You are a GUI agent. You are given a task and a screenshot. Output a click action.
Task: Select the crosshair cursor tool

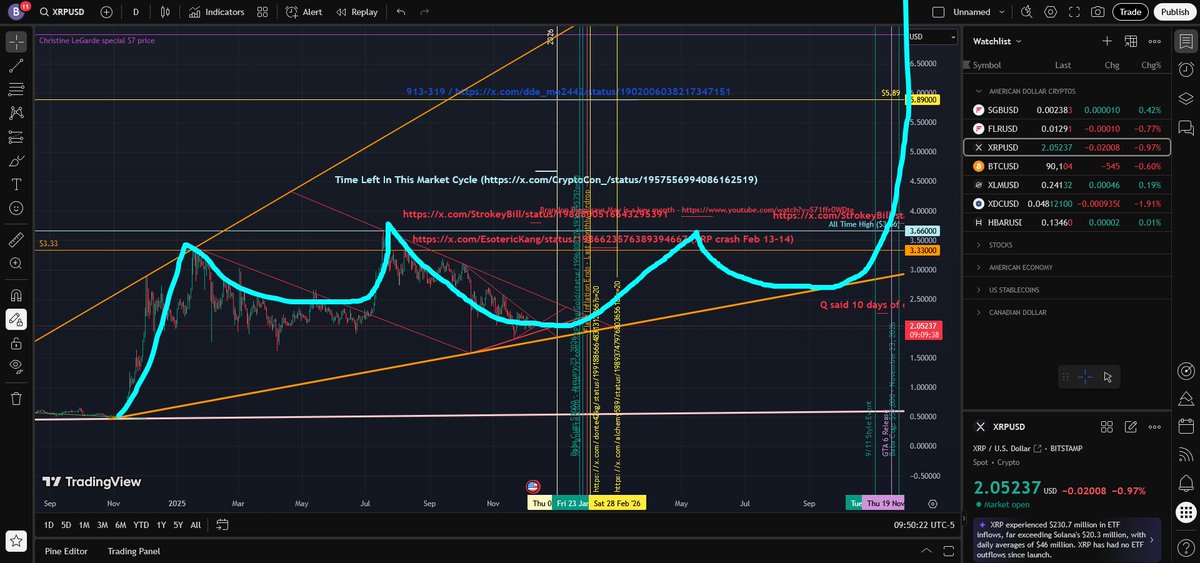click(16, 41)
